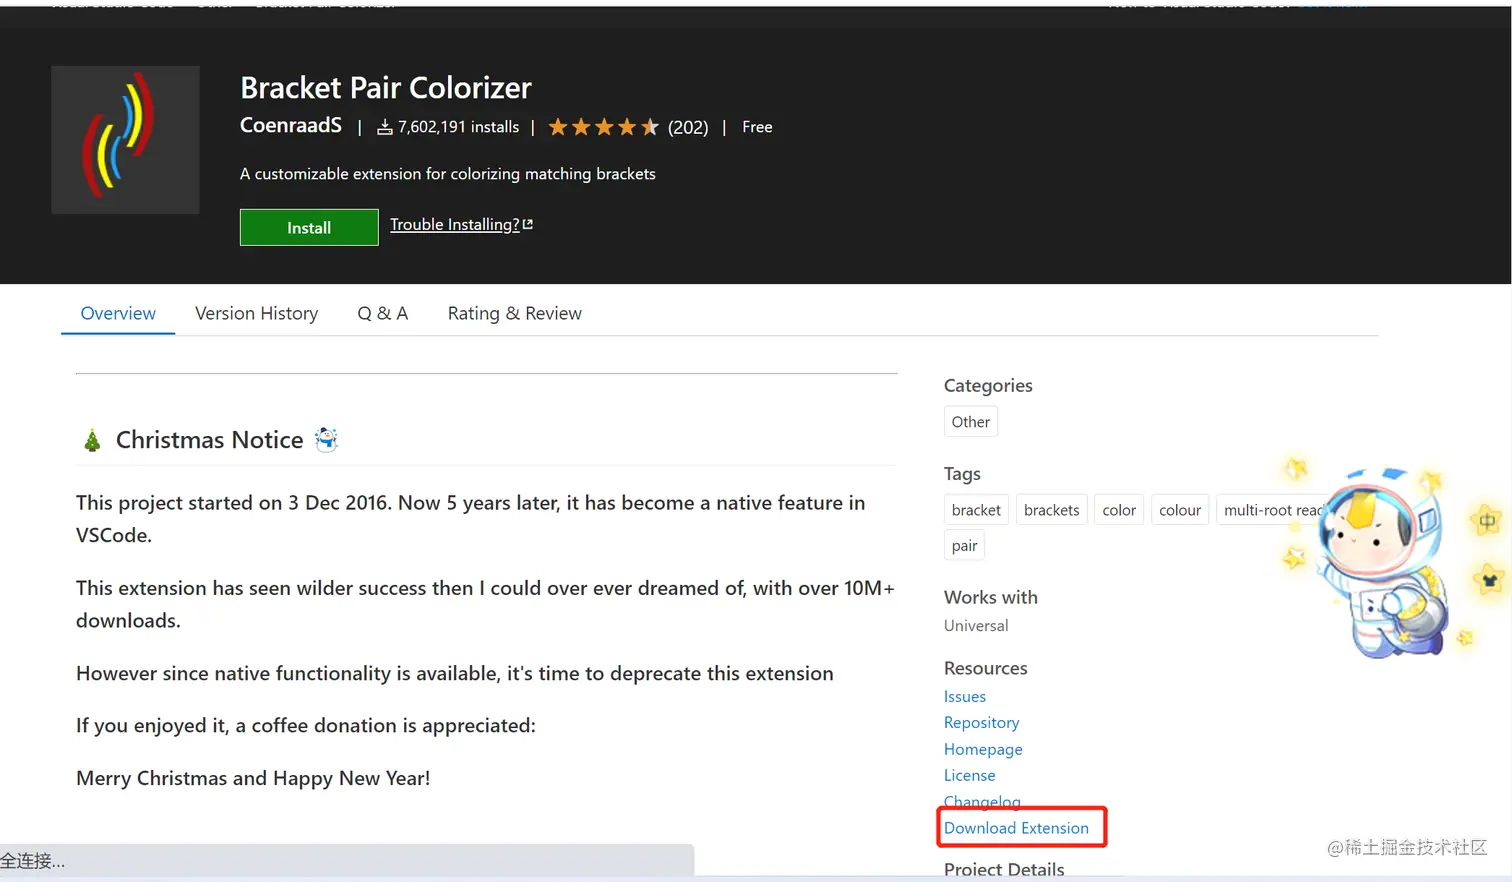
Task: Select the 'colour' tag
Action: point(1180,510)
